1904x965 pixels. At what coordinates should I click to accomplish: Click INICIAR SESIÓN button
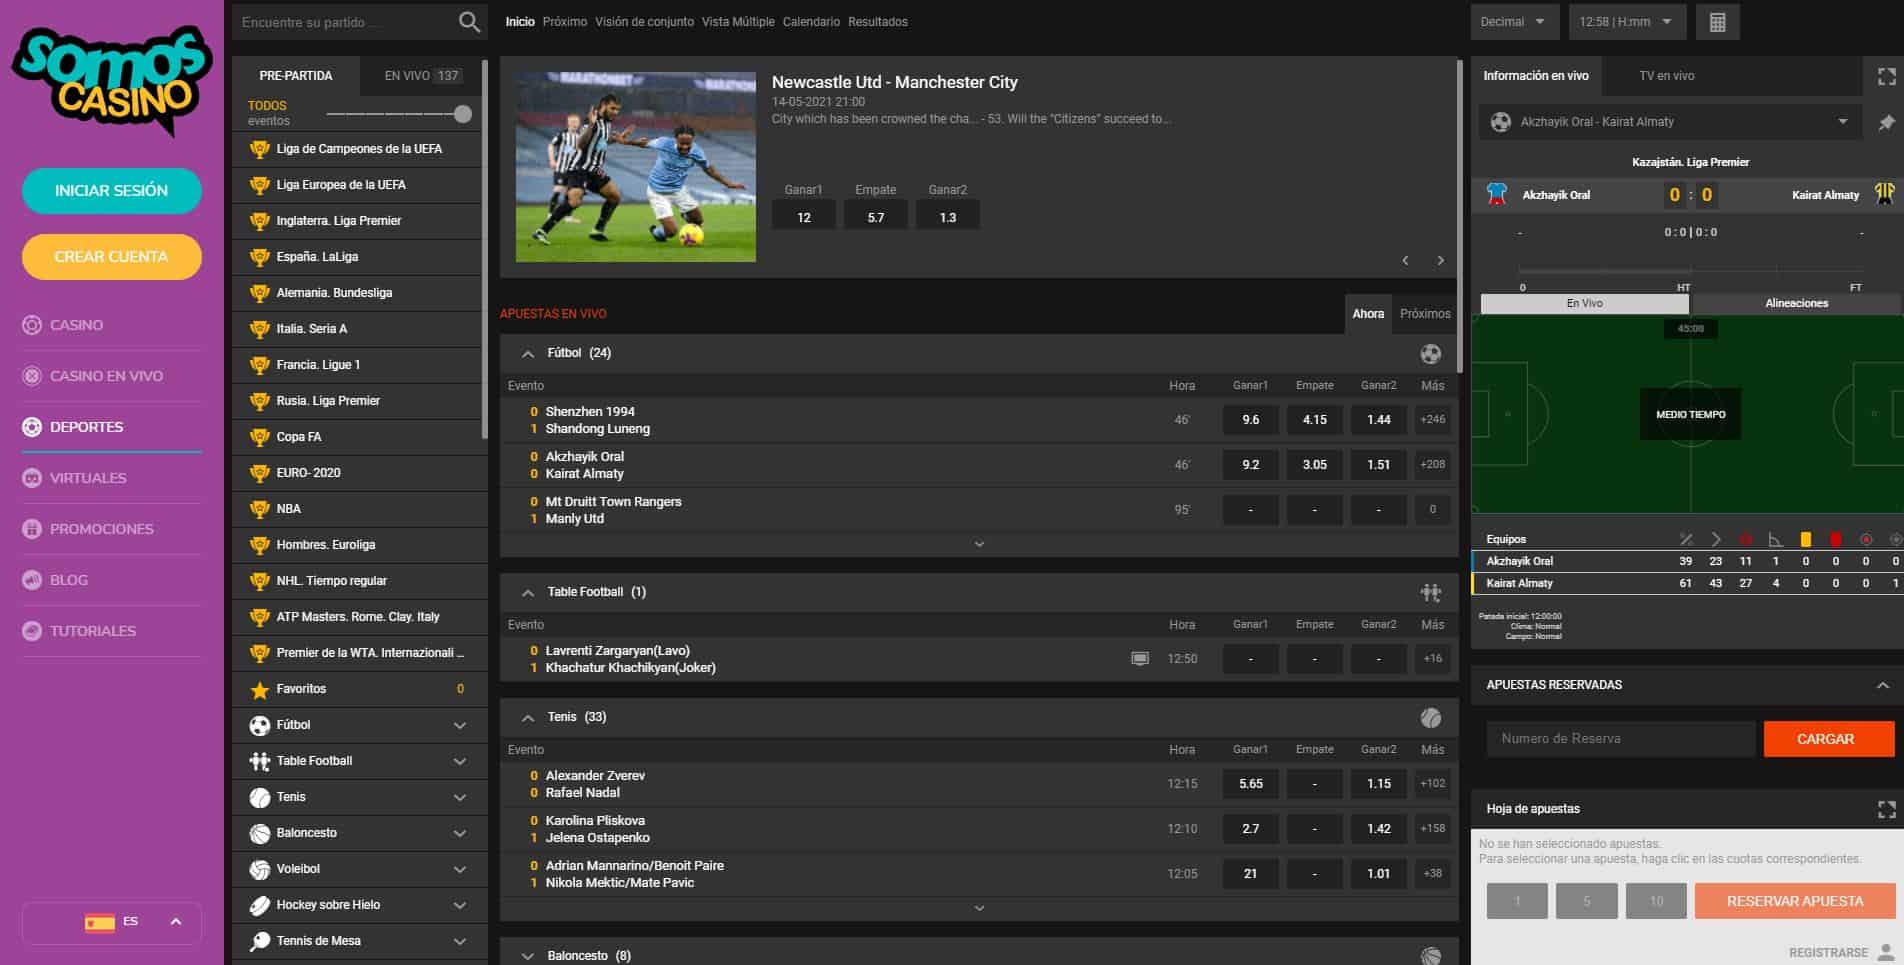click(112, 191)
